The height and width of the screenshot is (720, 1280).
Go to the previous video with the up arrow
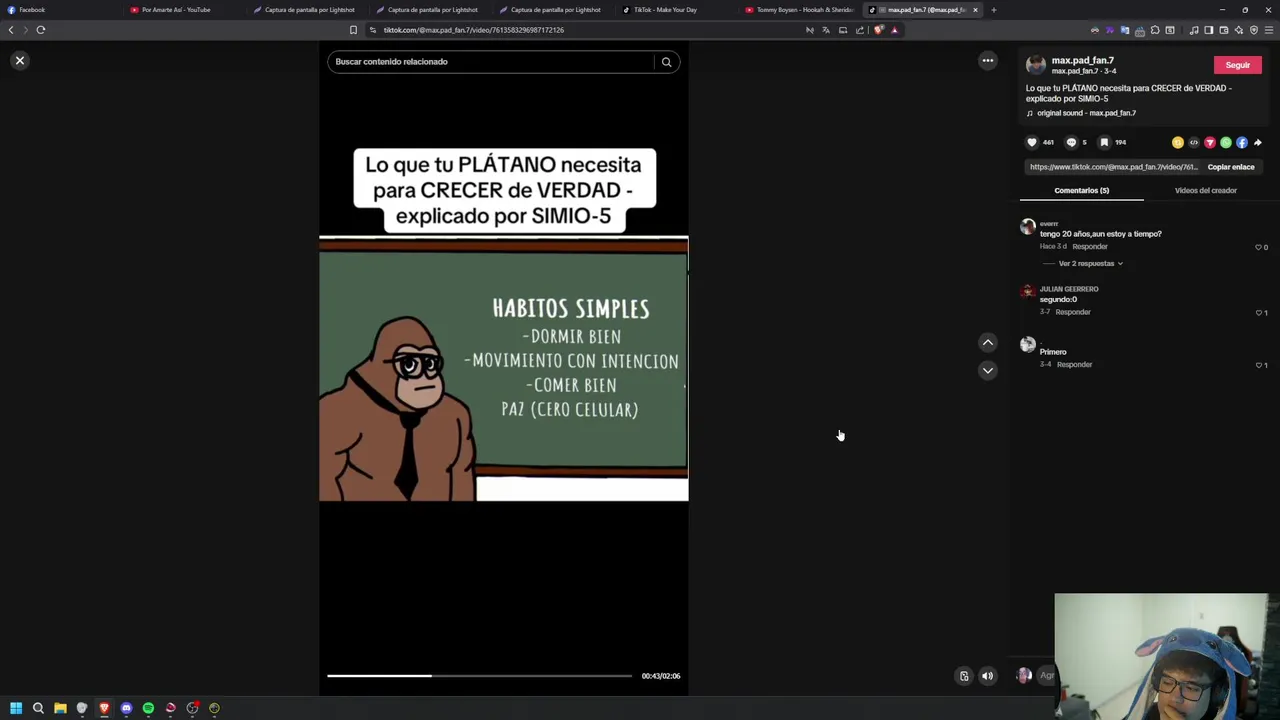987,343
